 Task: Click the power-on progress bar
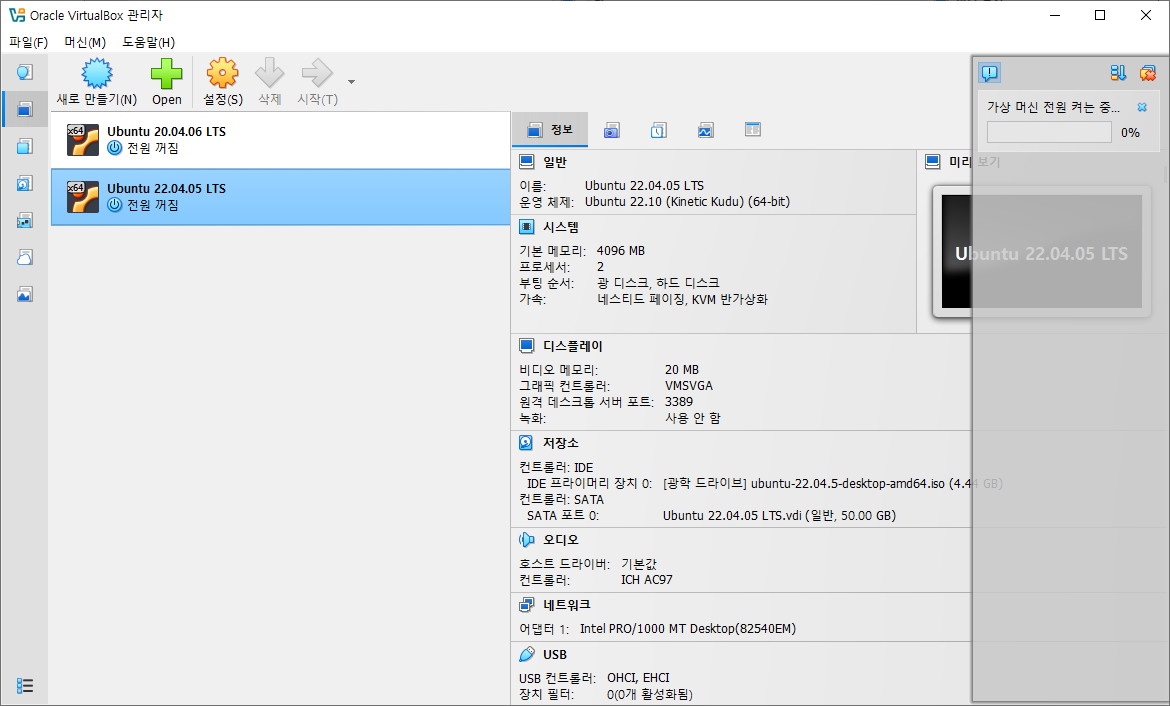[x=1049, y=132]
